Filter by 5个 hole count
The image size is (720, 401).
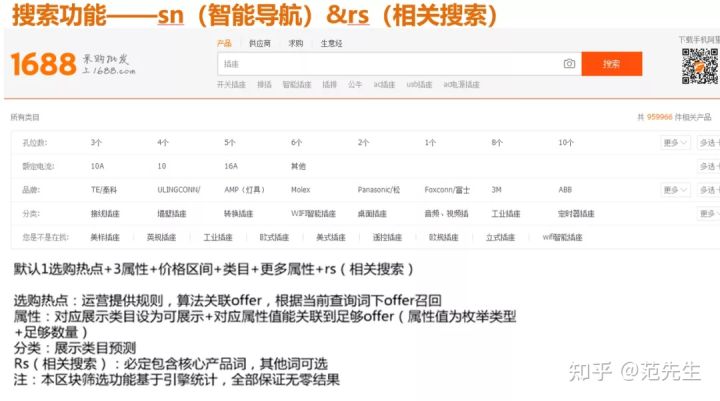[x=230, y=143]
